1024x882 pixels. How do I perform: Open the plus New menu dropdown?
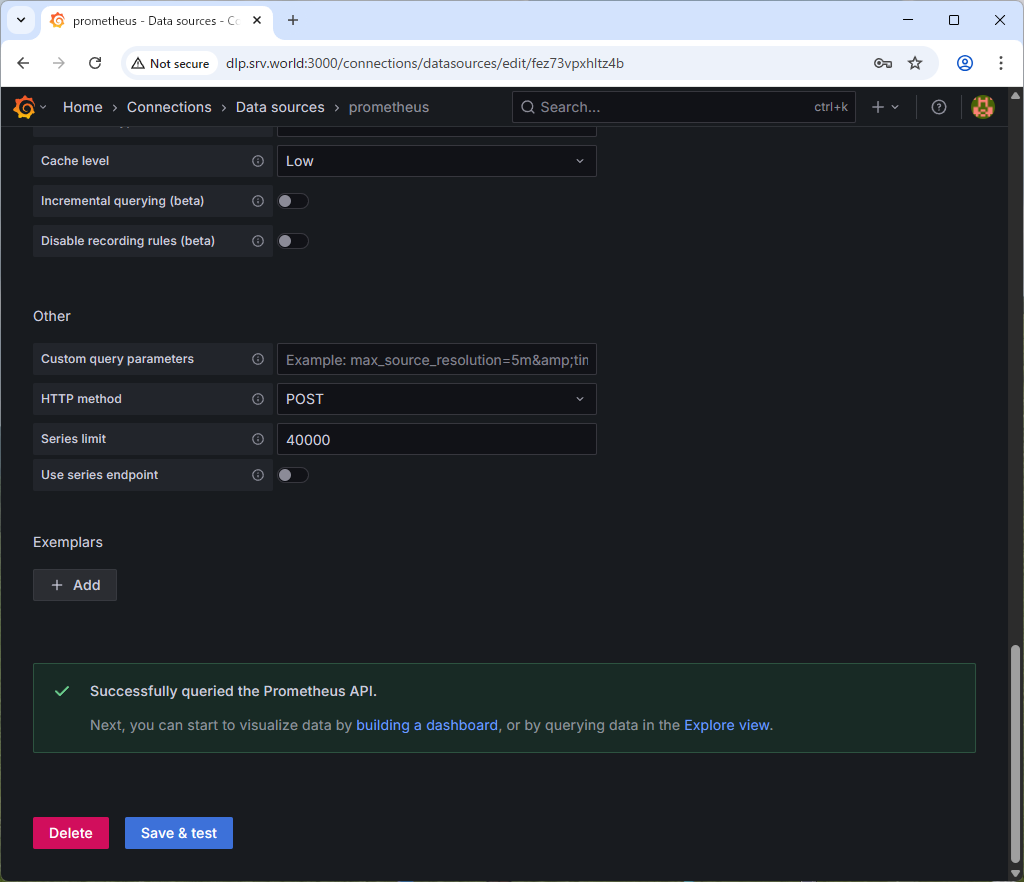885,107
